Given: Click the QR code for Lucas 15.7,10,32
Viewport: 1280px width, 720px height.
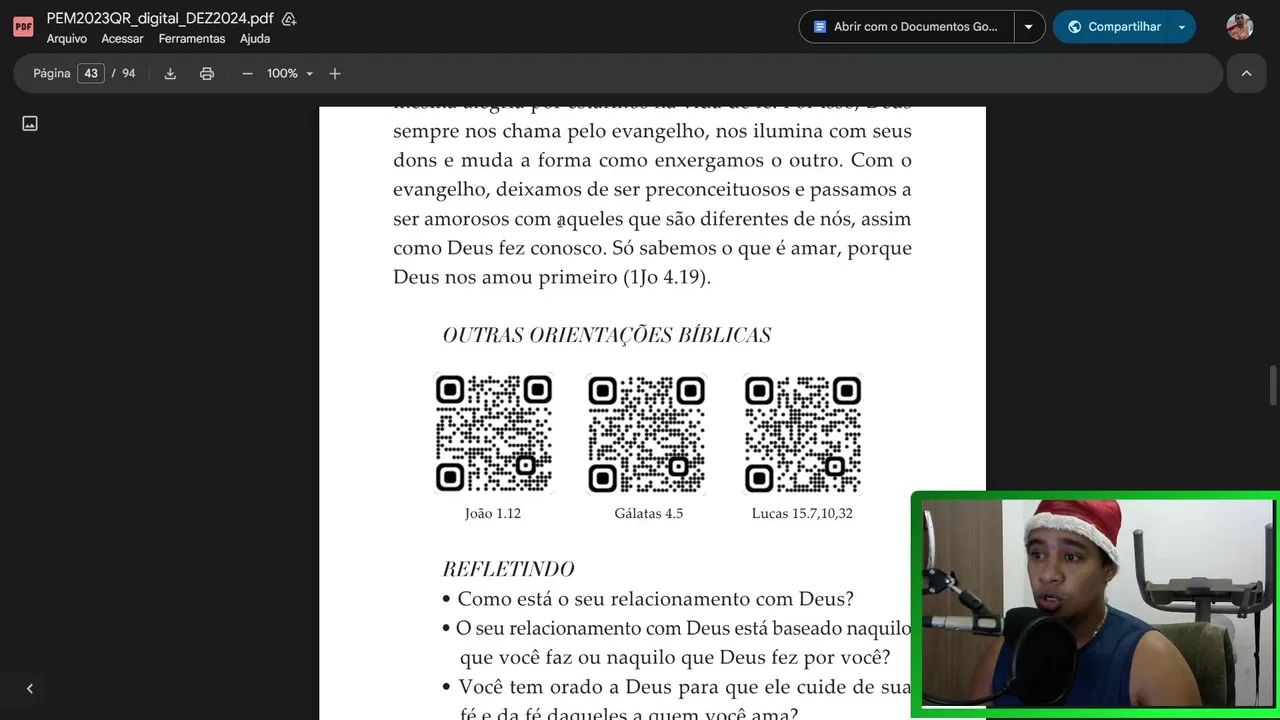Looking at the screenshot, I should pos(803,434).
